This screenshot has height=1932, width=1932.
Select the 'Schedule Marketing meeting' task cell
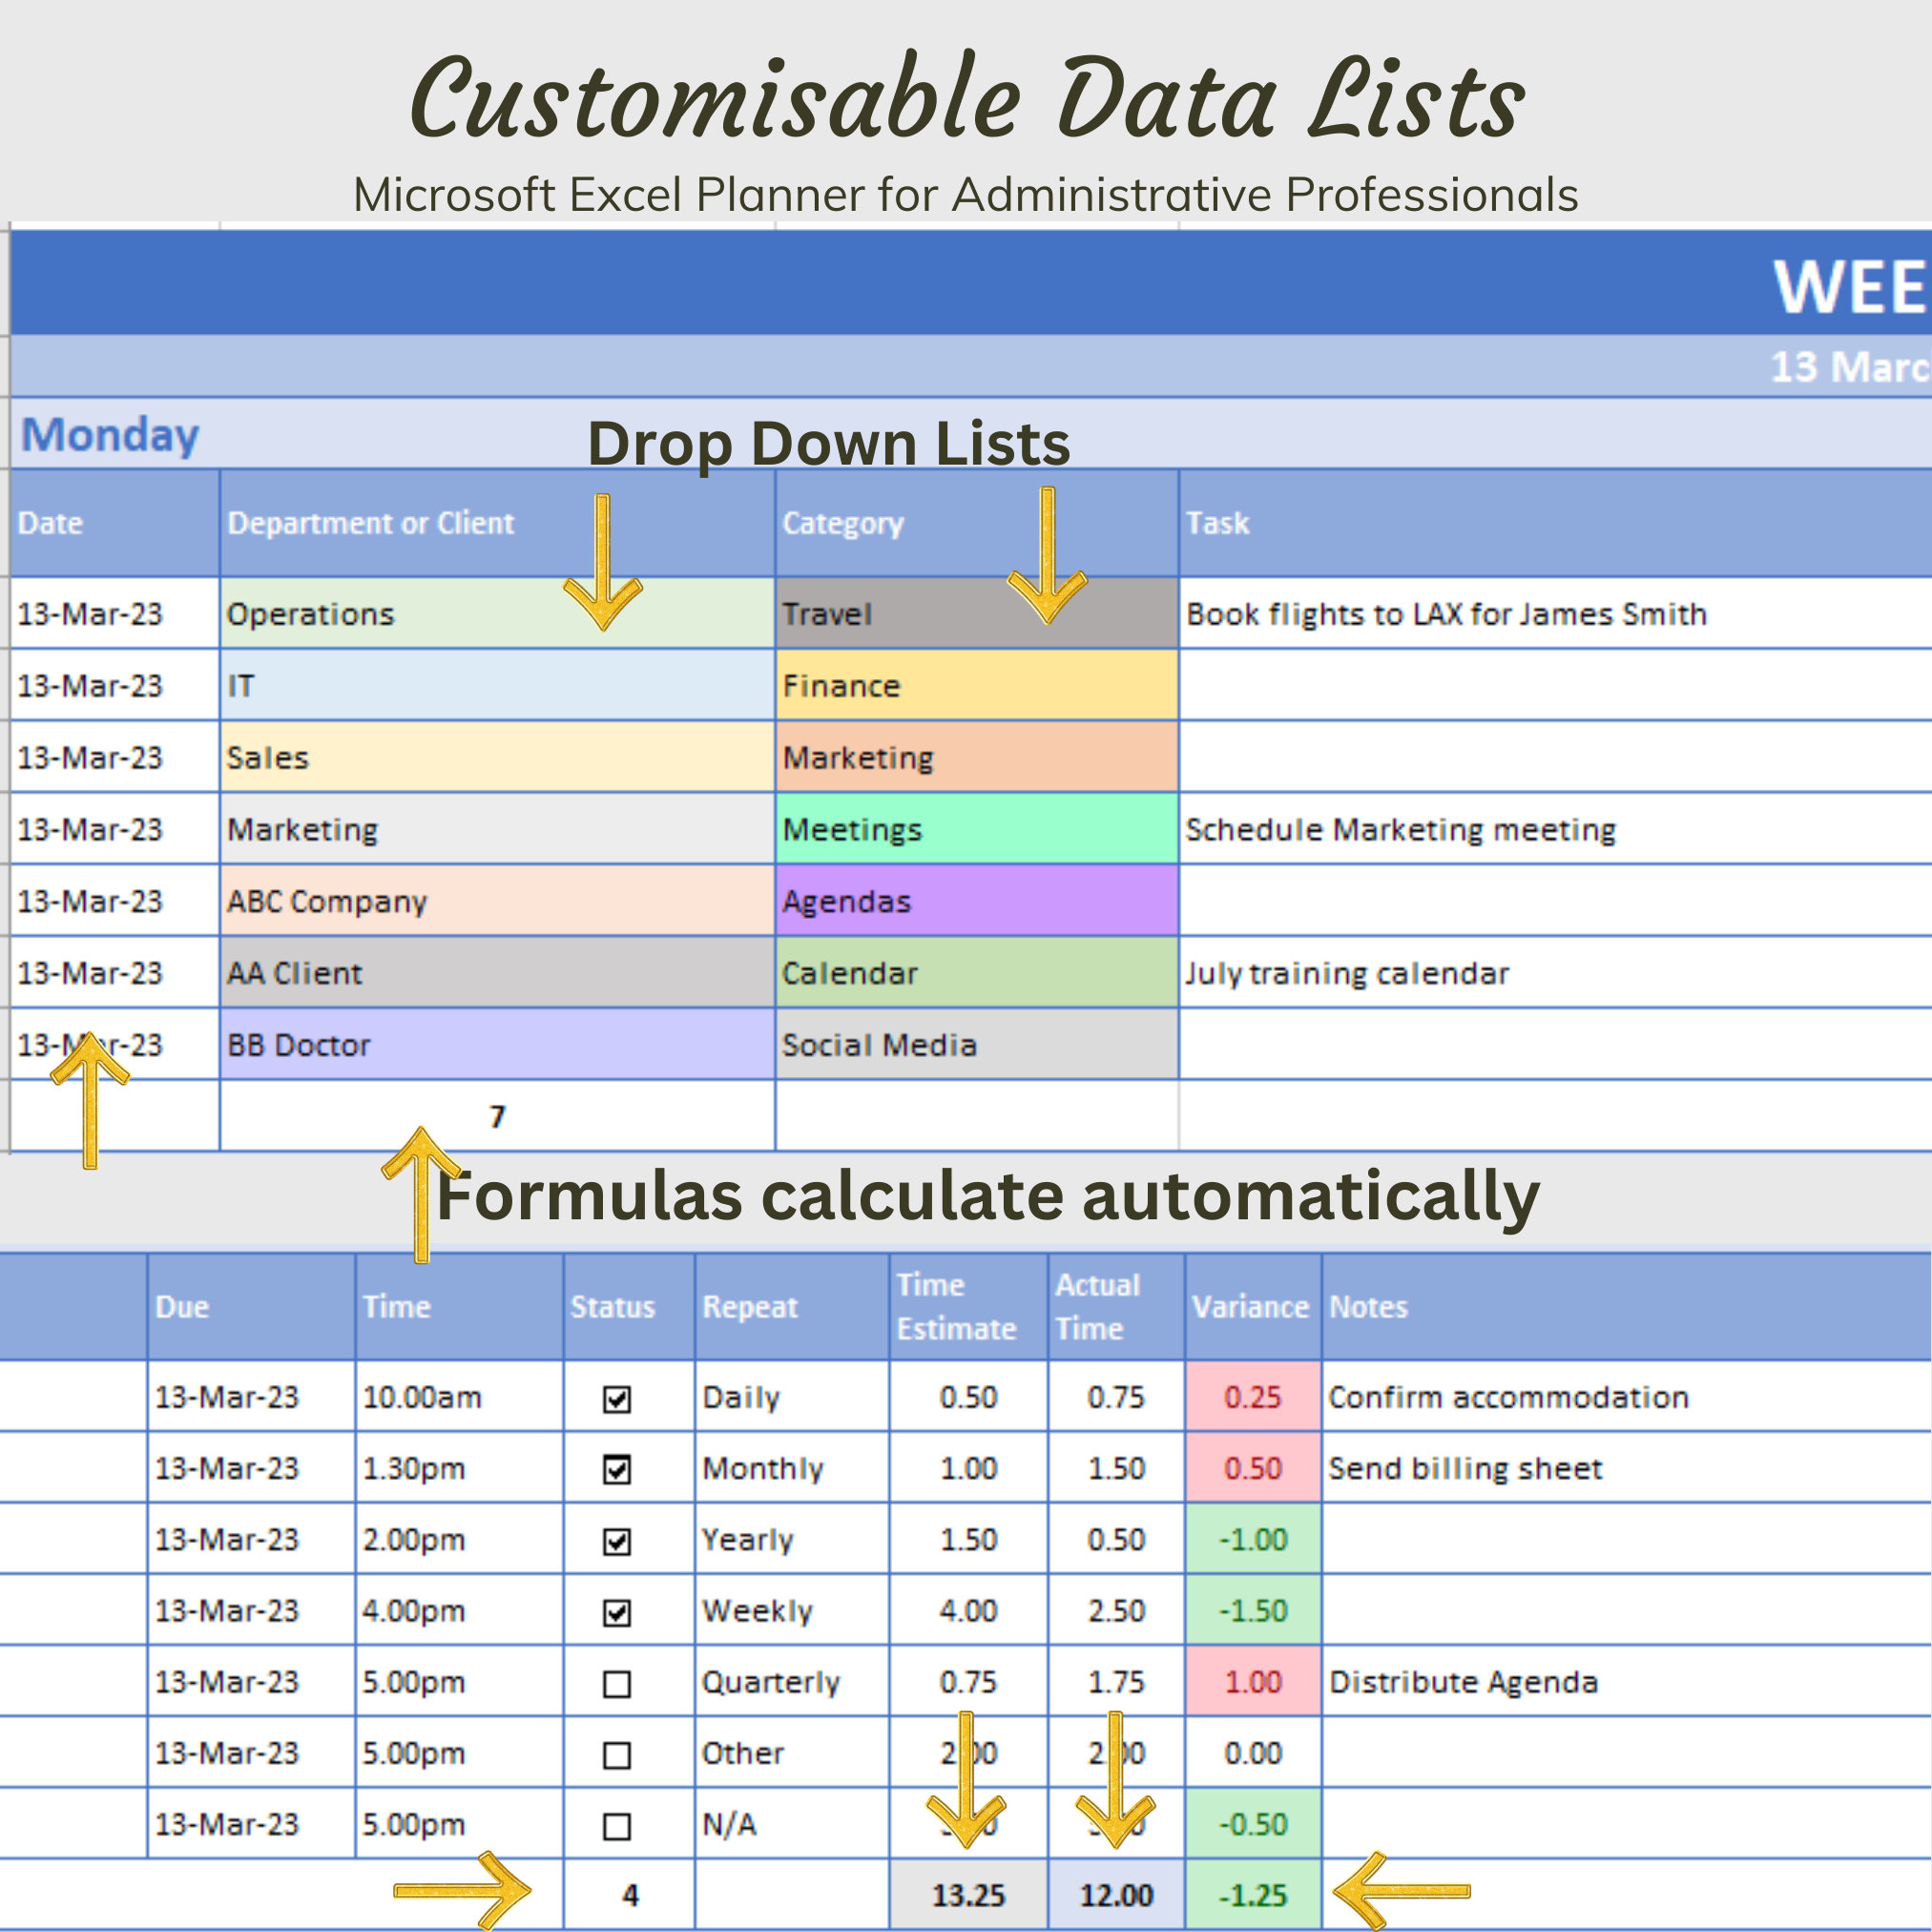pos(1399,829)
